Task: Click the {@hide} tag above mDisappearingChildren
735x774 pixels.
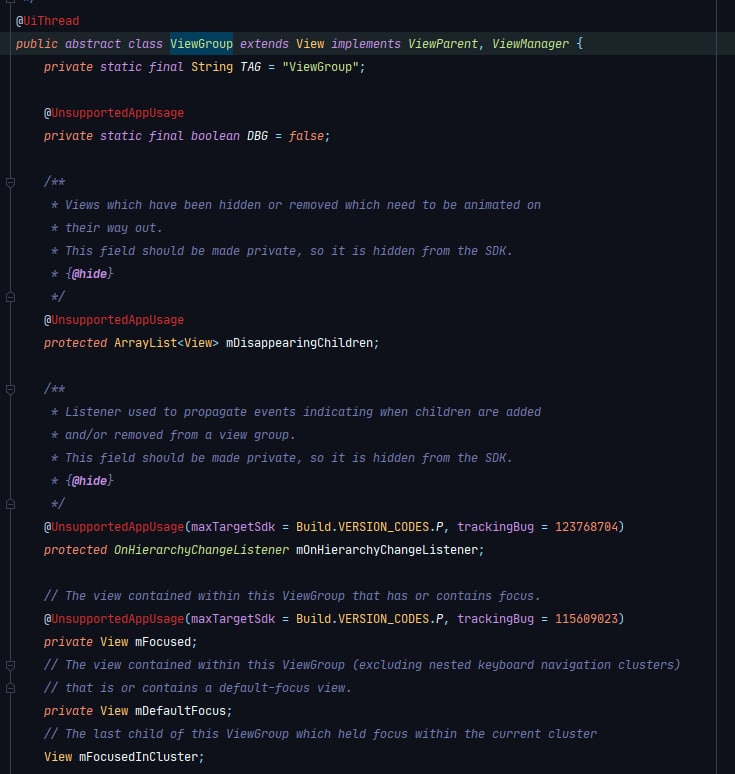Action: 89,274
